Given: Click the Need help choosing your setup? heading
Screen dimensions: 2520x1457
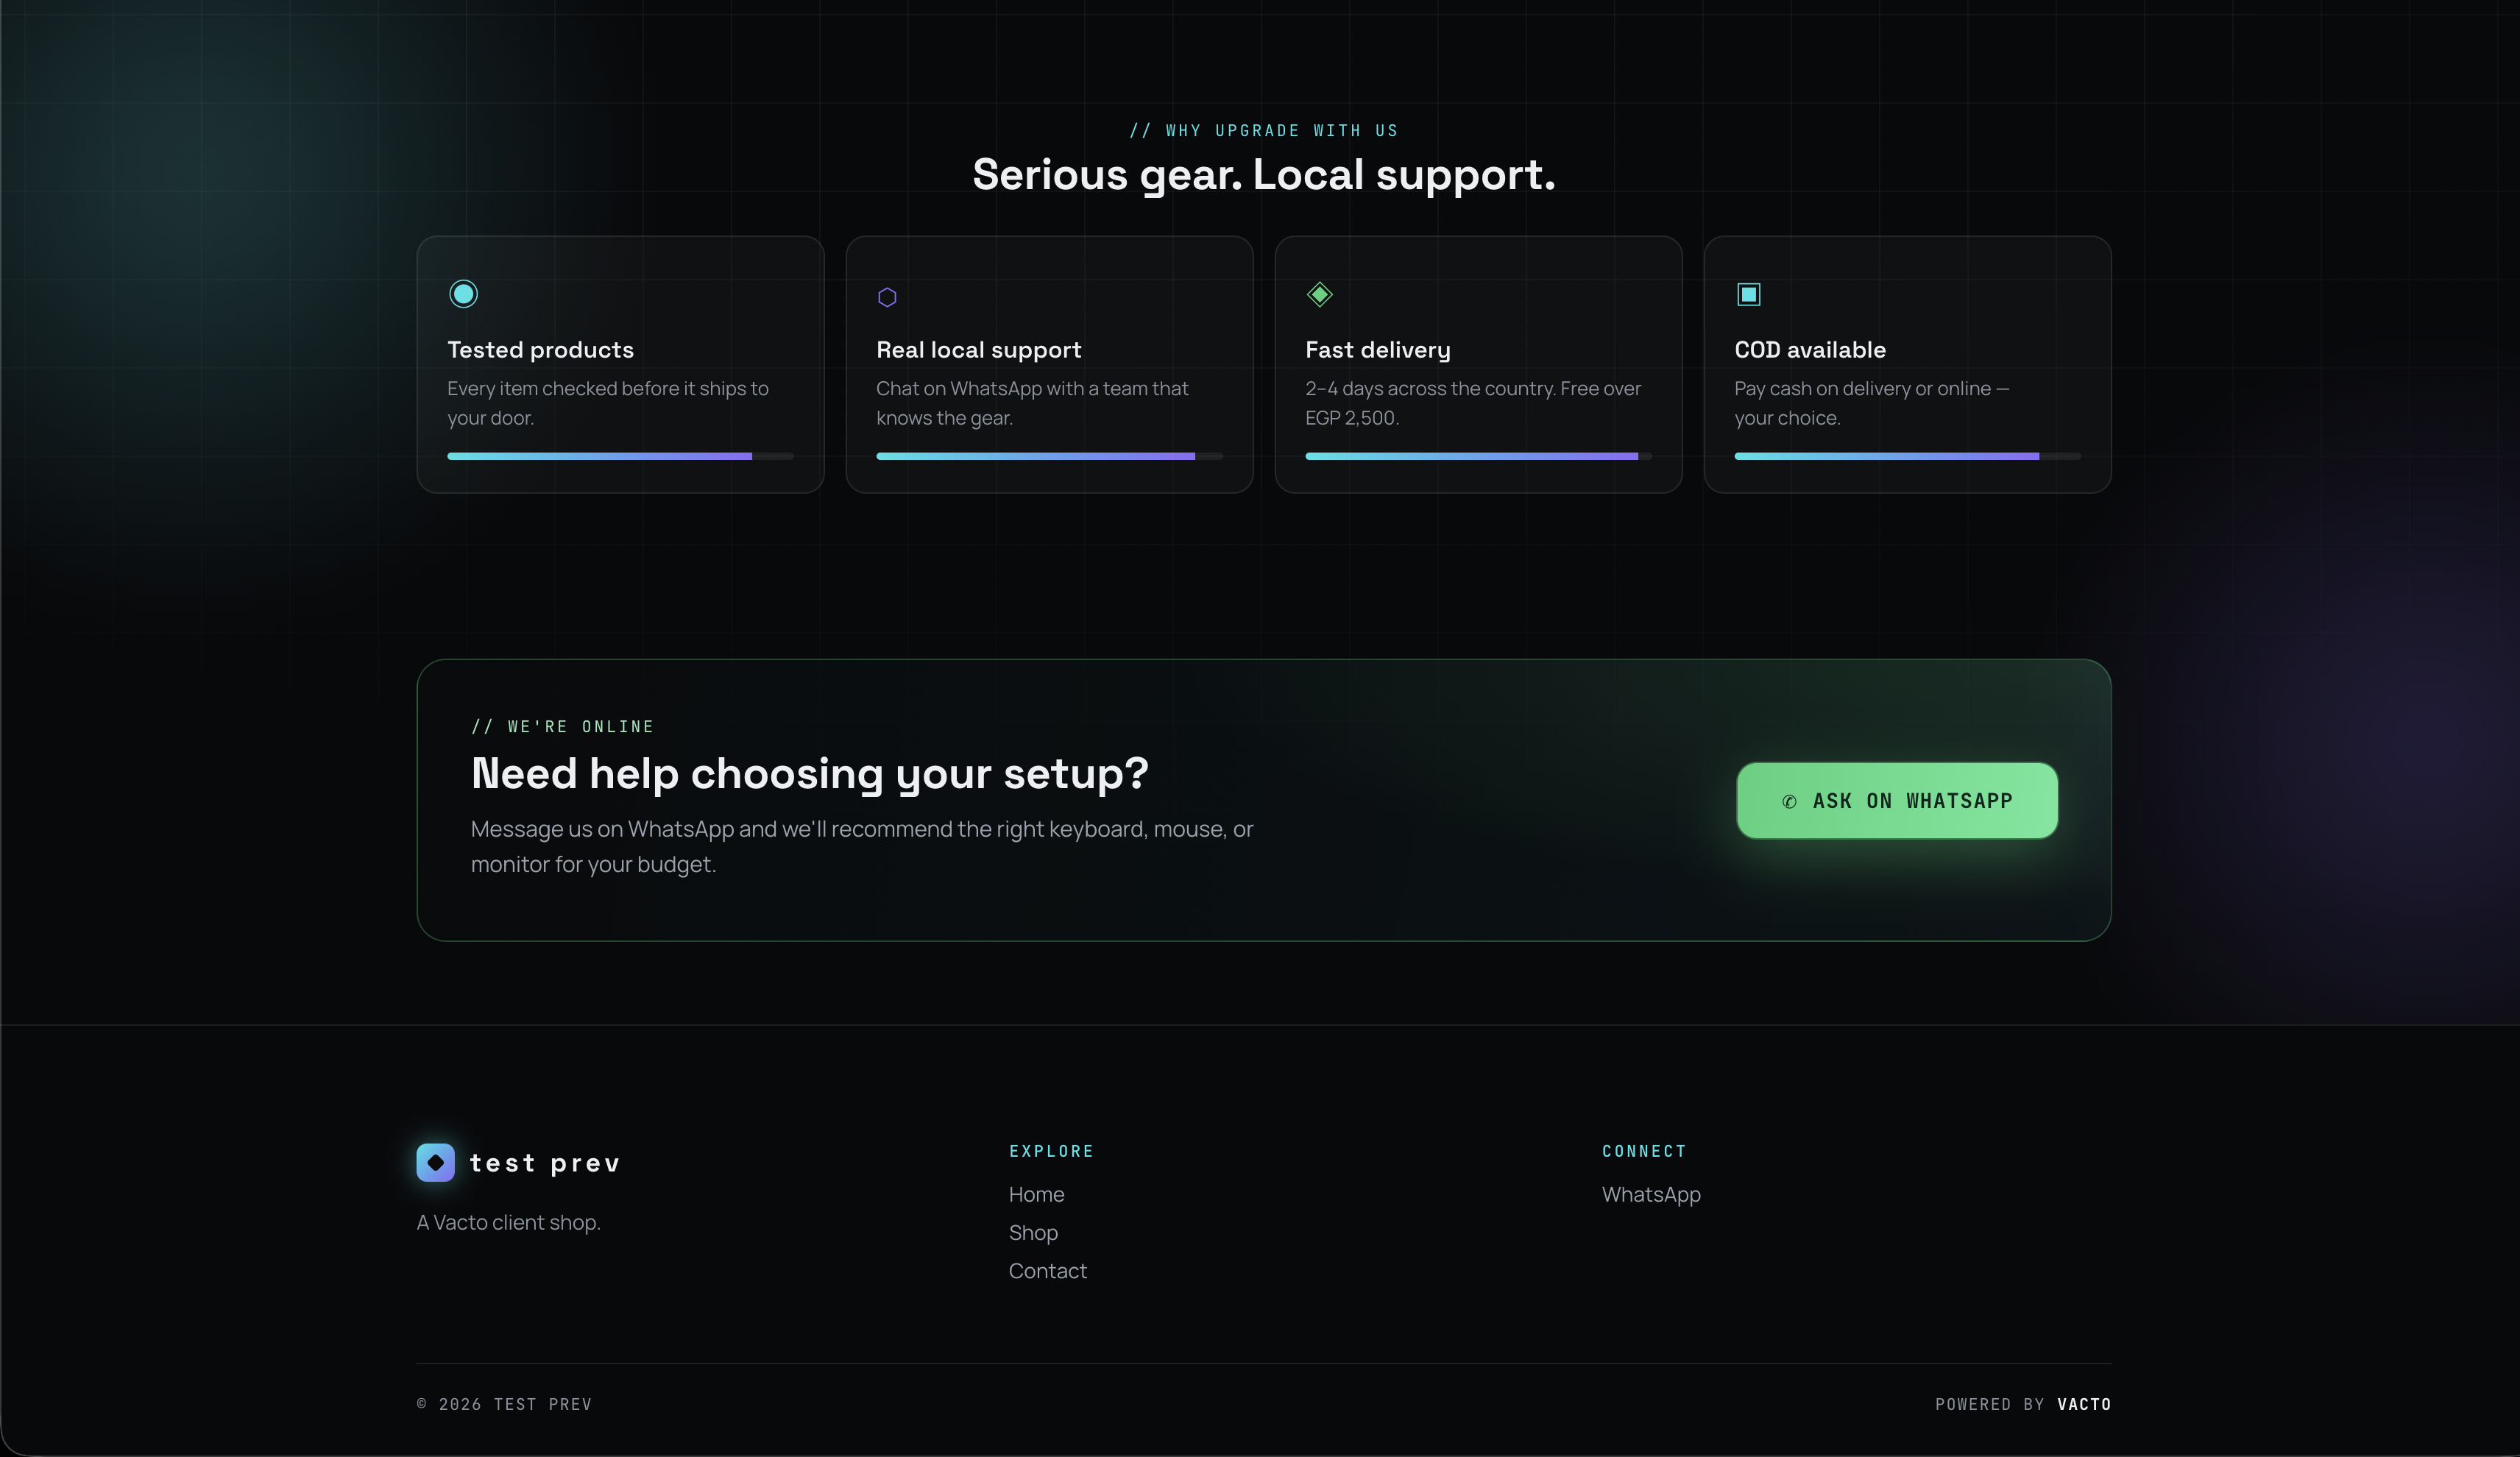Looking at the screenshot, I should click(x=810, y=773).
